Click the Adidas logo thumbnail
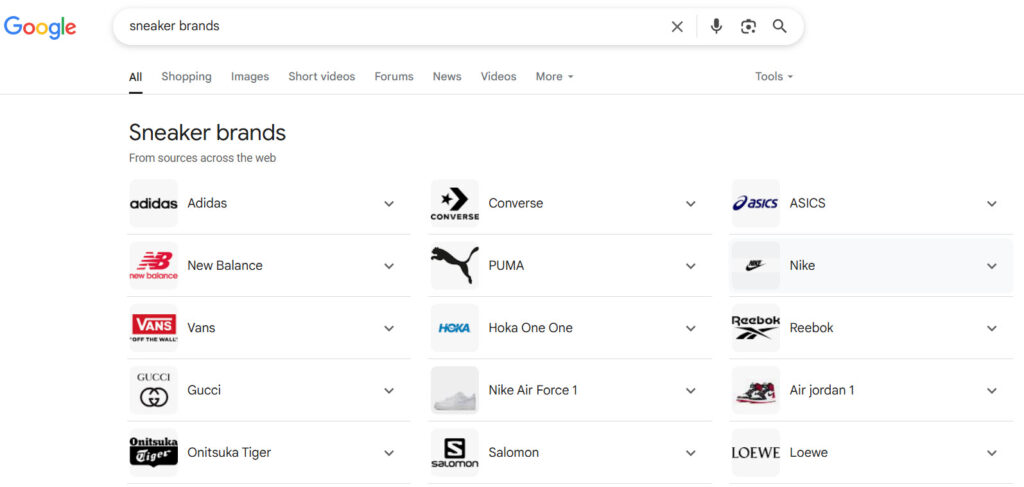Screen dimensions: 1024x487 pos(153,204)
